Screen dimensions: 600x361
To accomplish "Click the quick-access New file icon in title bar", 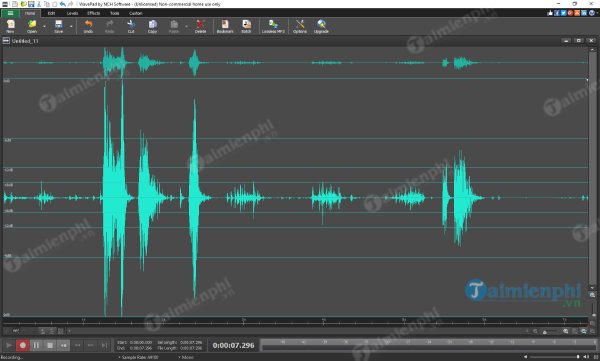I will pyautogui.click(x=15, y=4).
